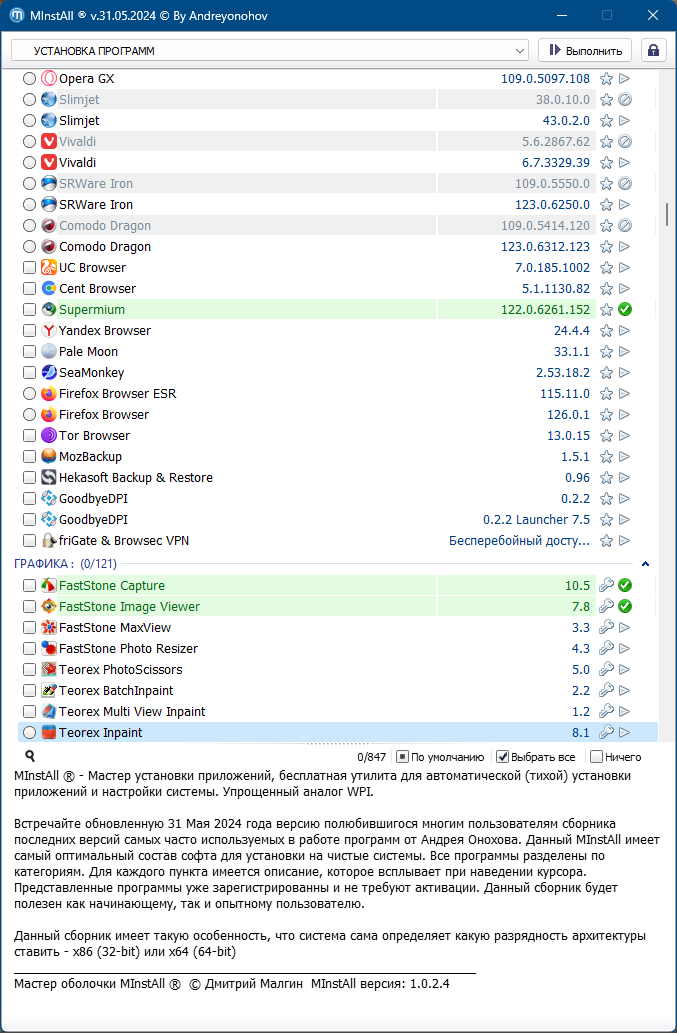Image resolution: width=677 pixels, height=1033 pixels.
Task: Toggle the 'По умолчанию' checkbox
Action: [x=402, y=757]
